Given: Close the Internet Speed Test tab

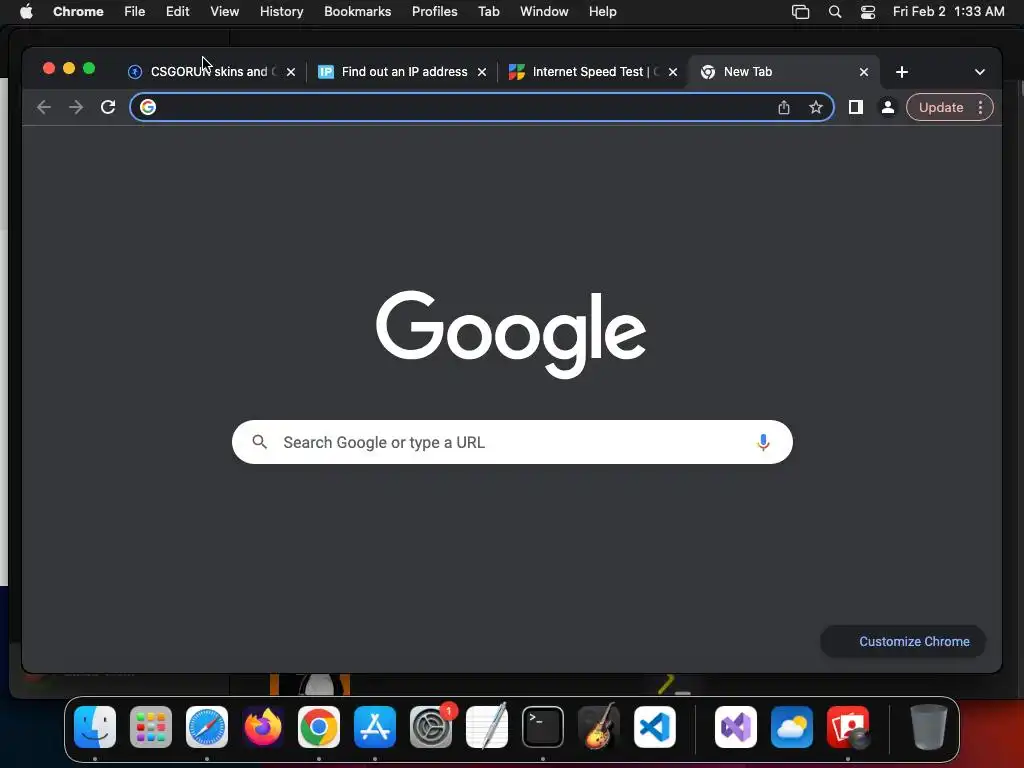Looking at the screenshot, I should click(x=673, y=72).
